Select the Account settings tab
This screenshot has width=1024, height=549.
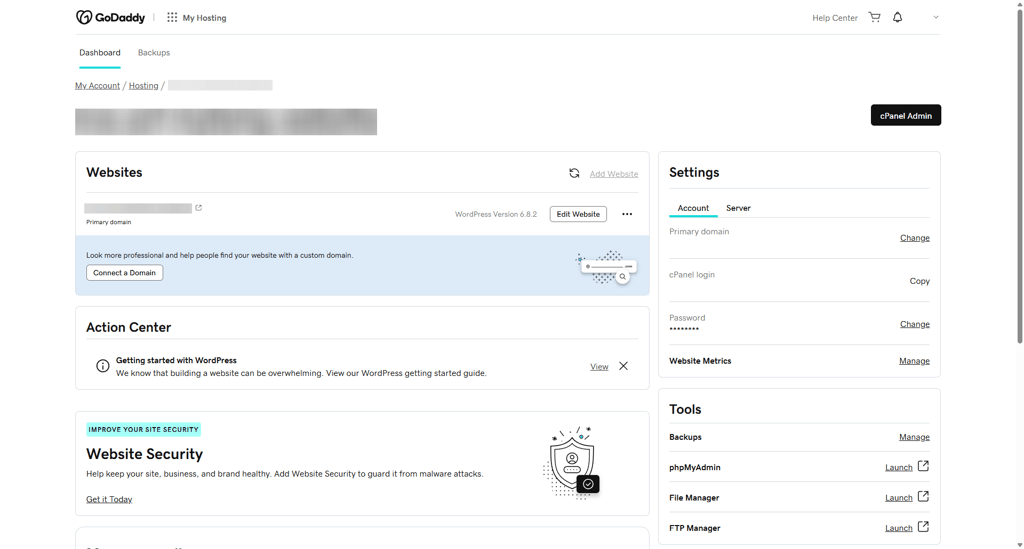click(x=693, y=208)
